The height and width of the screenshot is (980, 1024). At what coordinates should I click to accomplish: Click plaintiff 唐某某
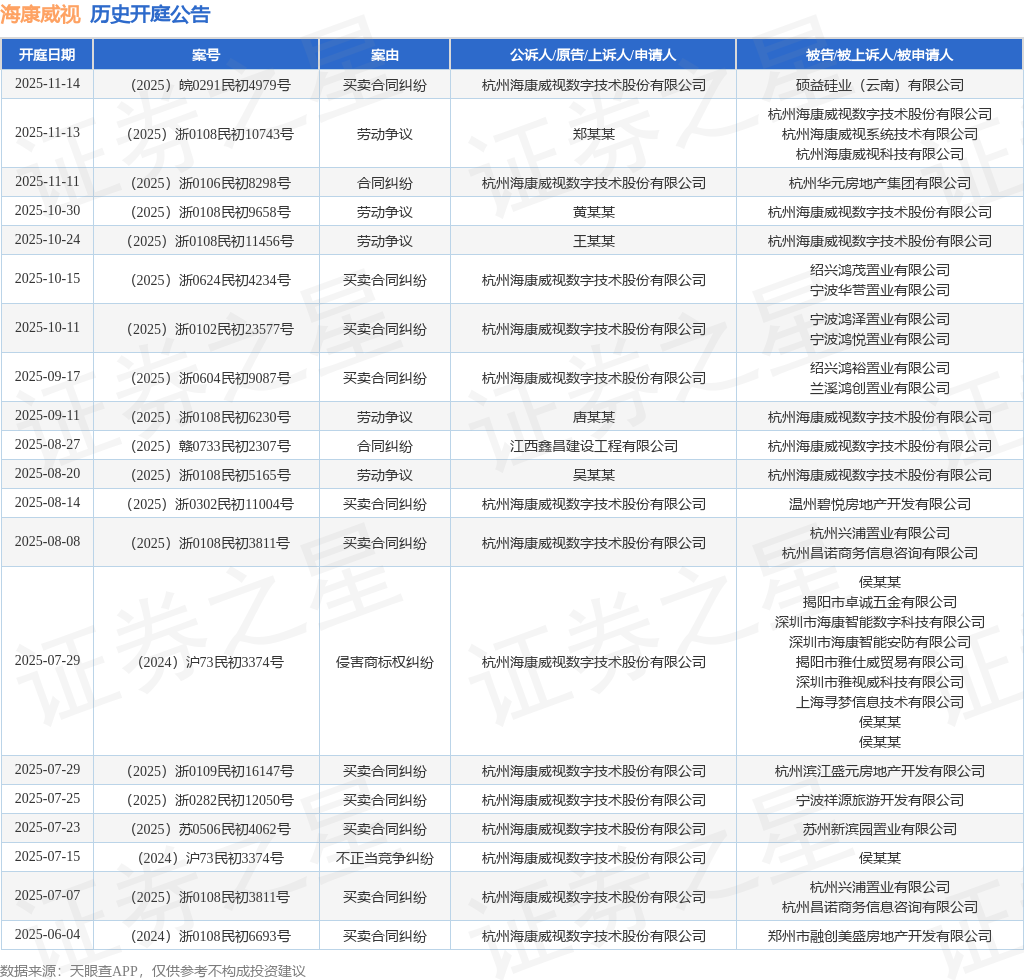pos(594,417)
